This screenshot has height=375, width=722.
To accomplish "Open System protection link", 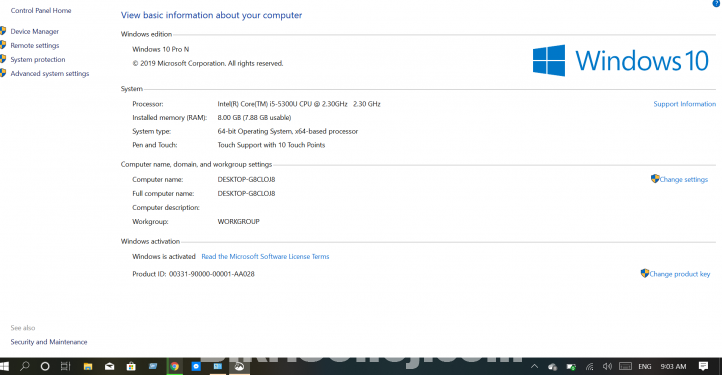I will click(38, 59).
